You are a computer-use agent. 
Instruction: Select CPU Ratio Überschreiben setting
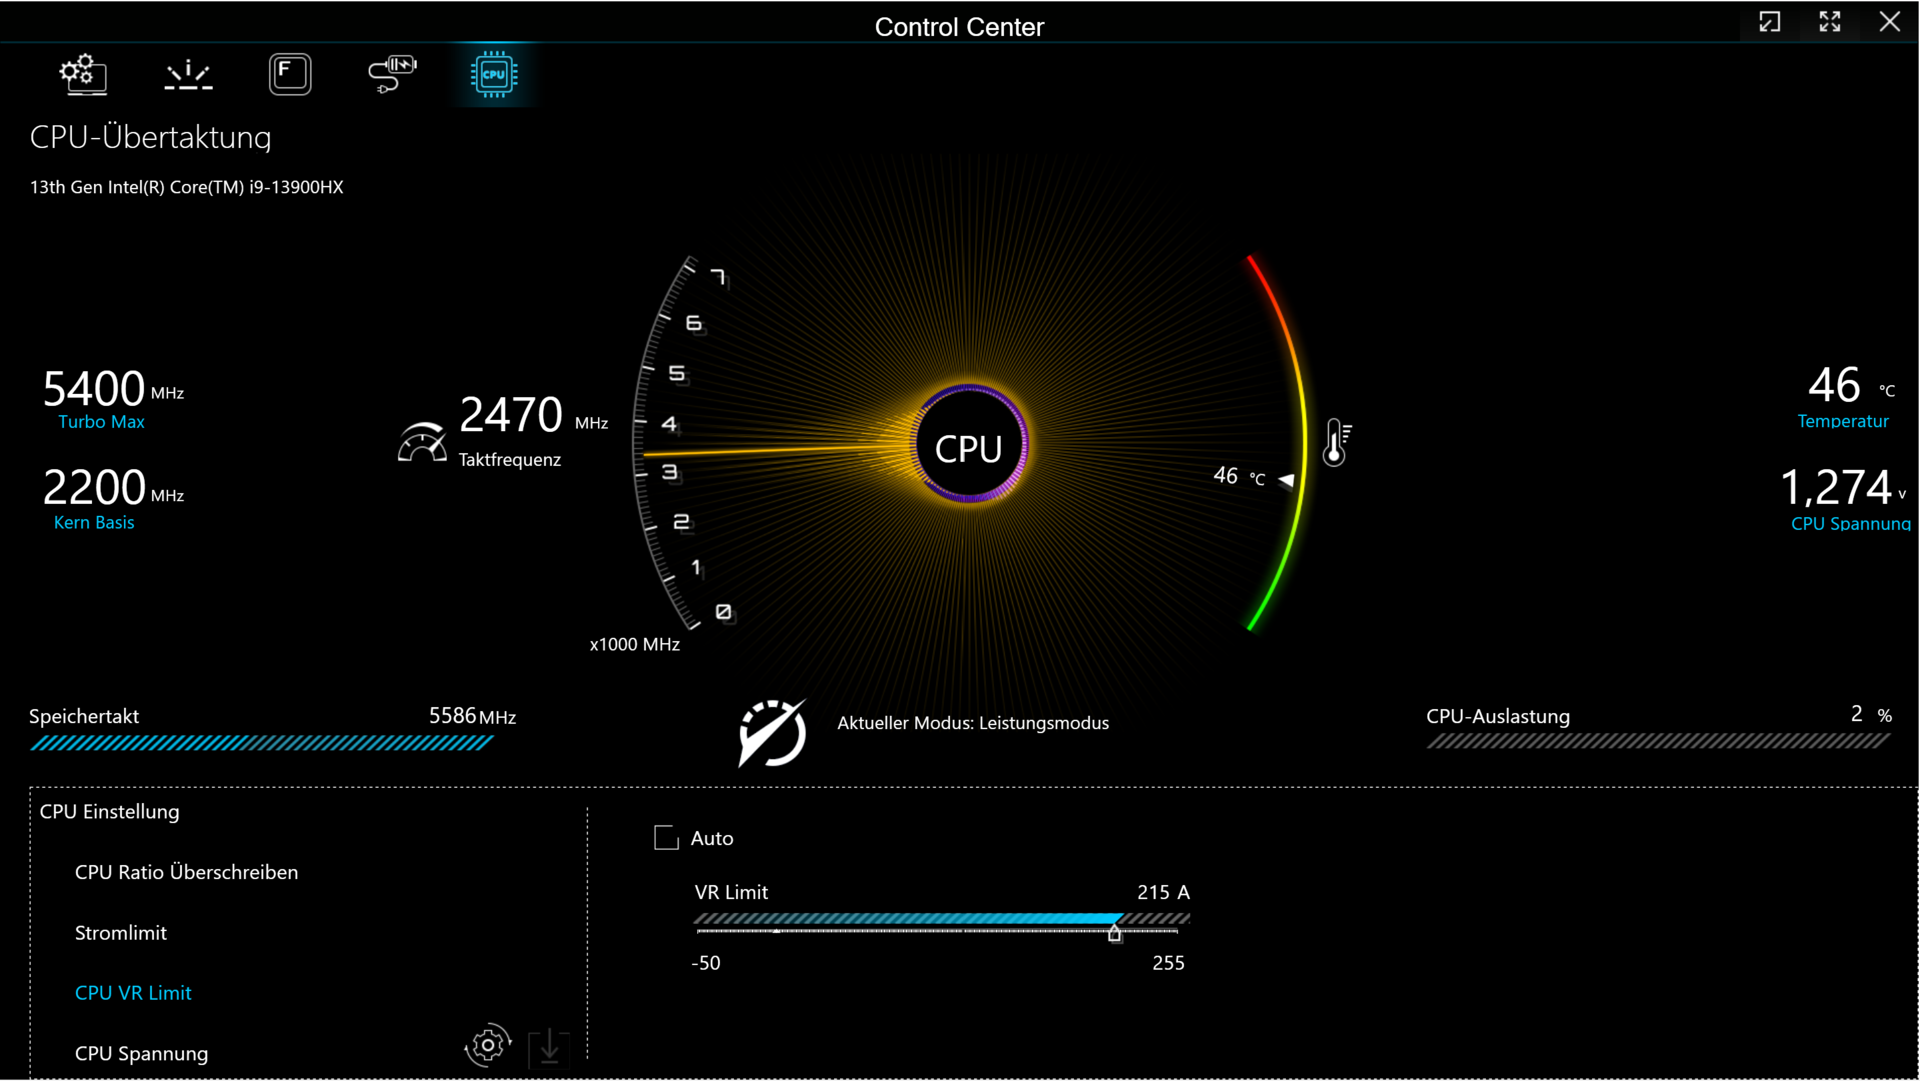[x=186, y=872]
